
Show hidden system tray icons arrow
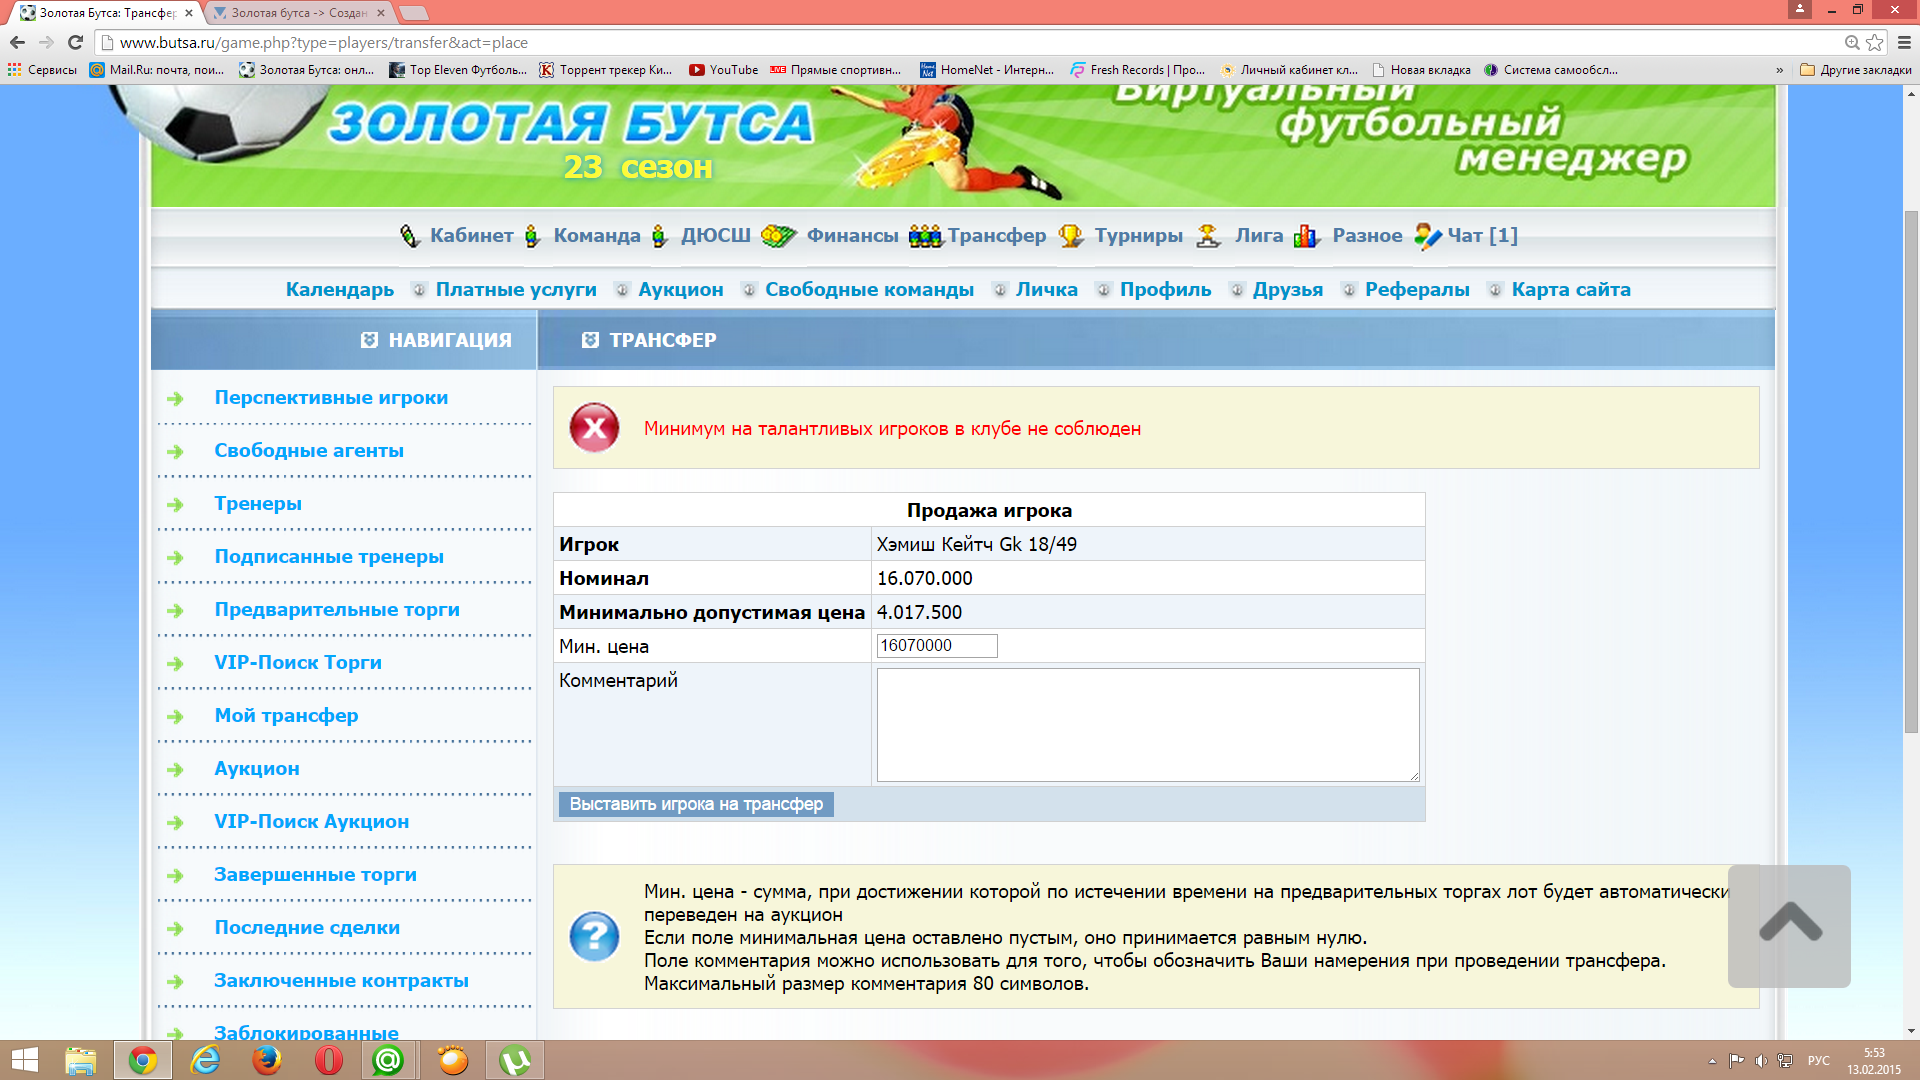point(1712,1061)
